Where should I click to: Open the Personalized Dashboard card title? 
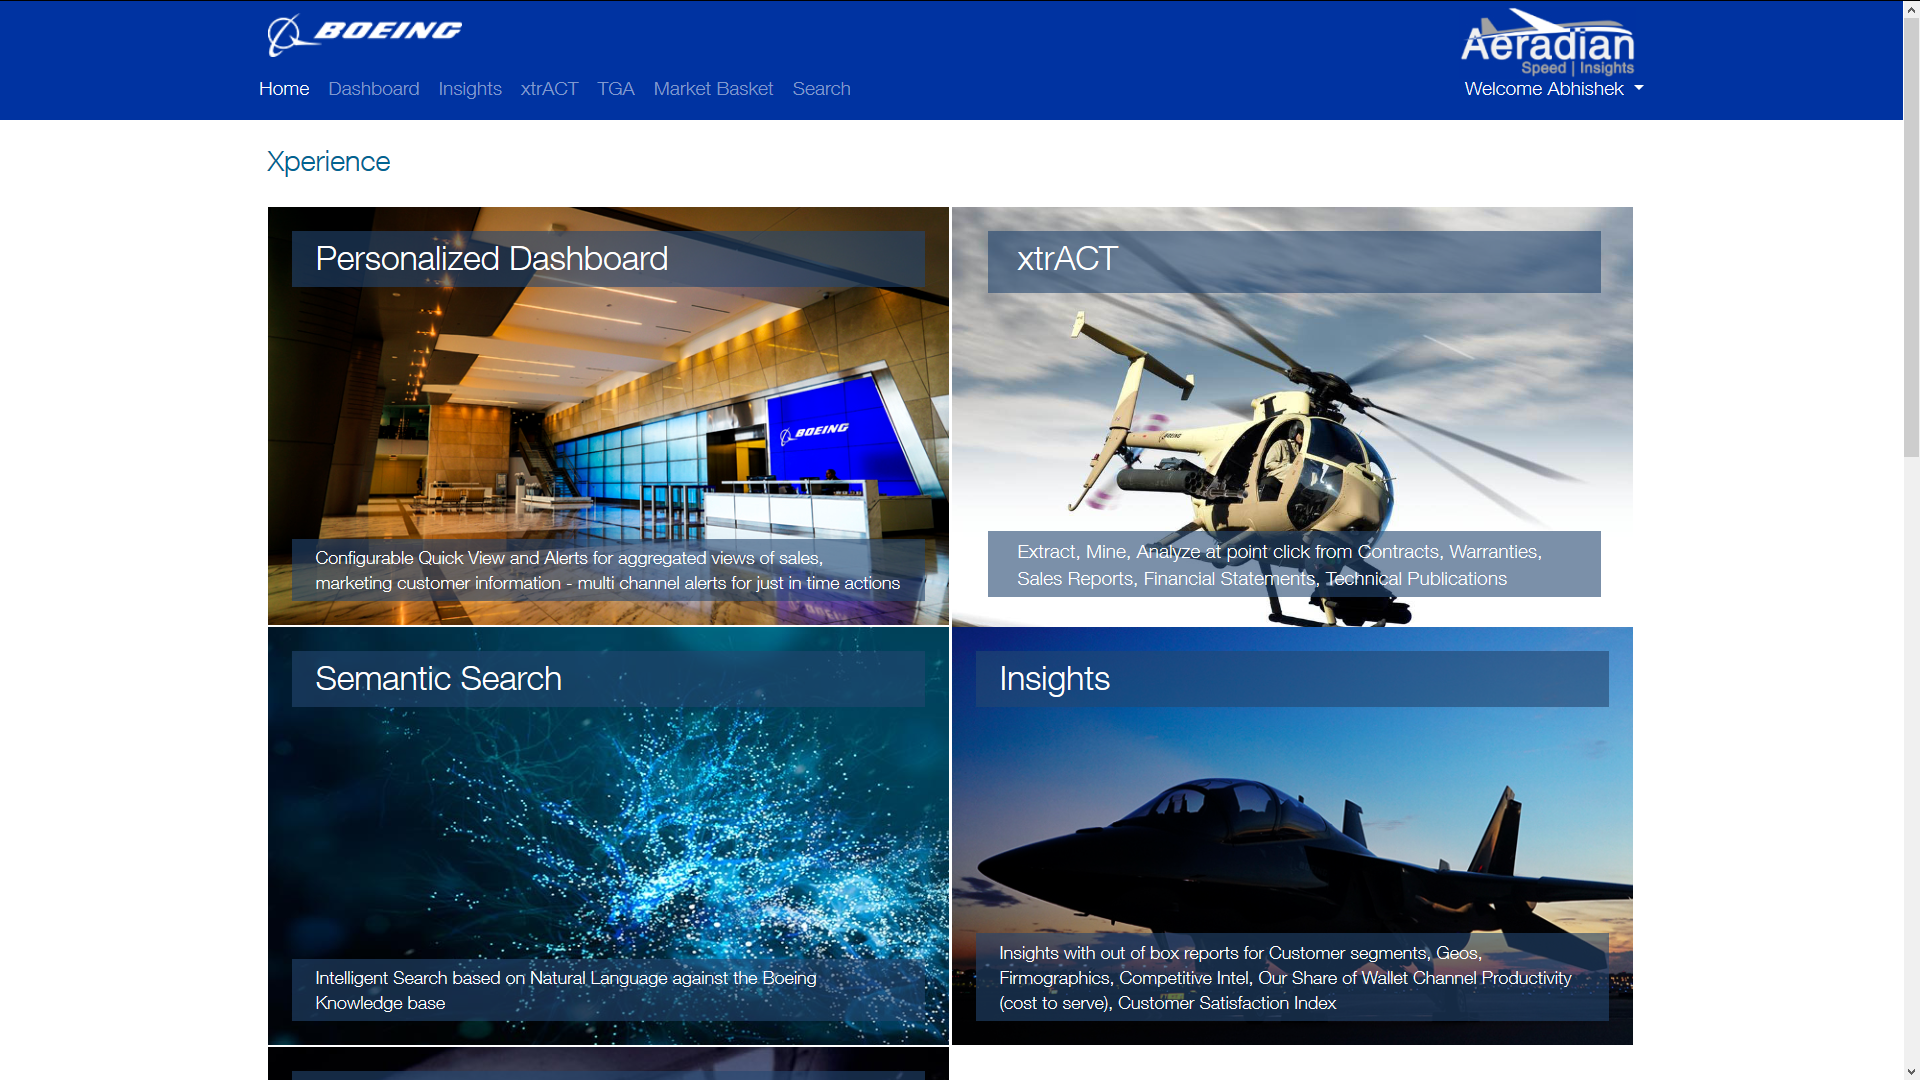click(x=491, y=259)
